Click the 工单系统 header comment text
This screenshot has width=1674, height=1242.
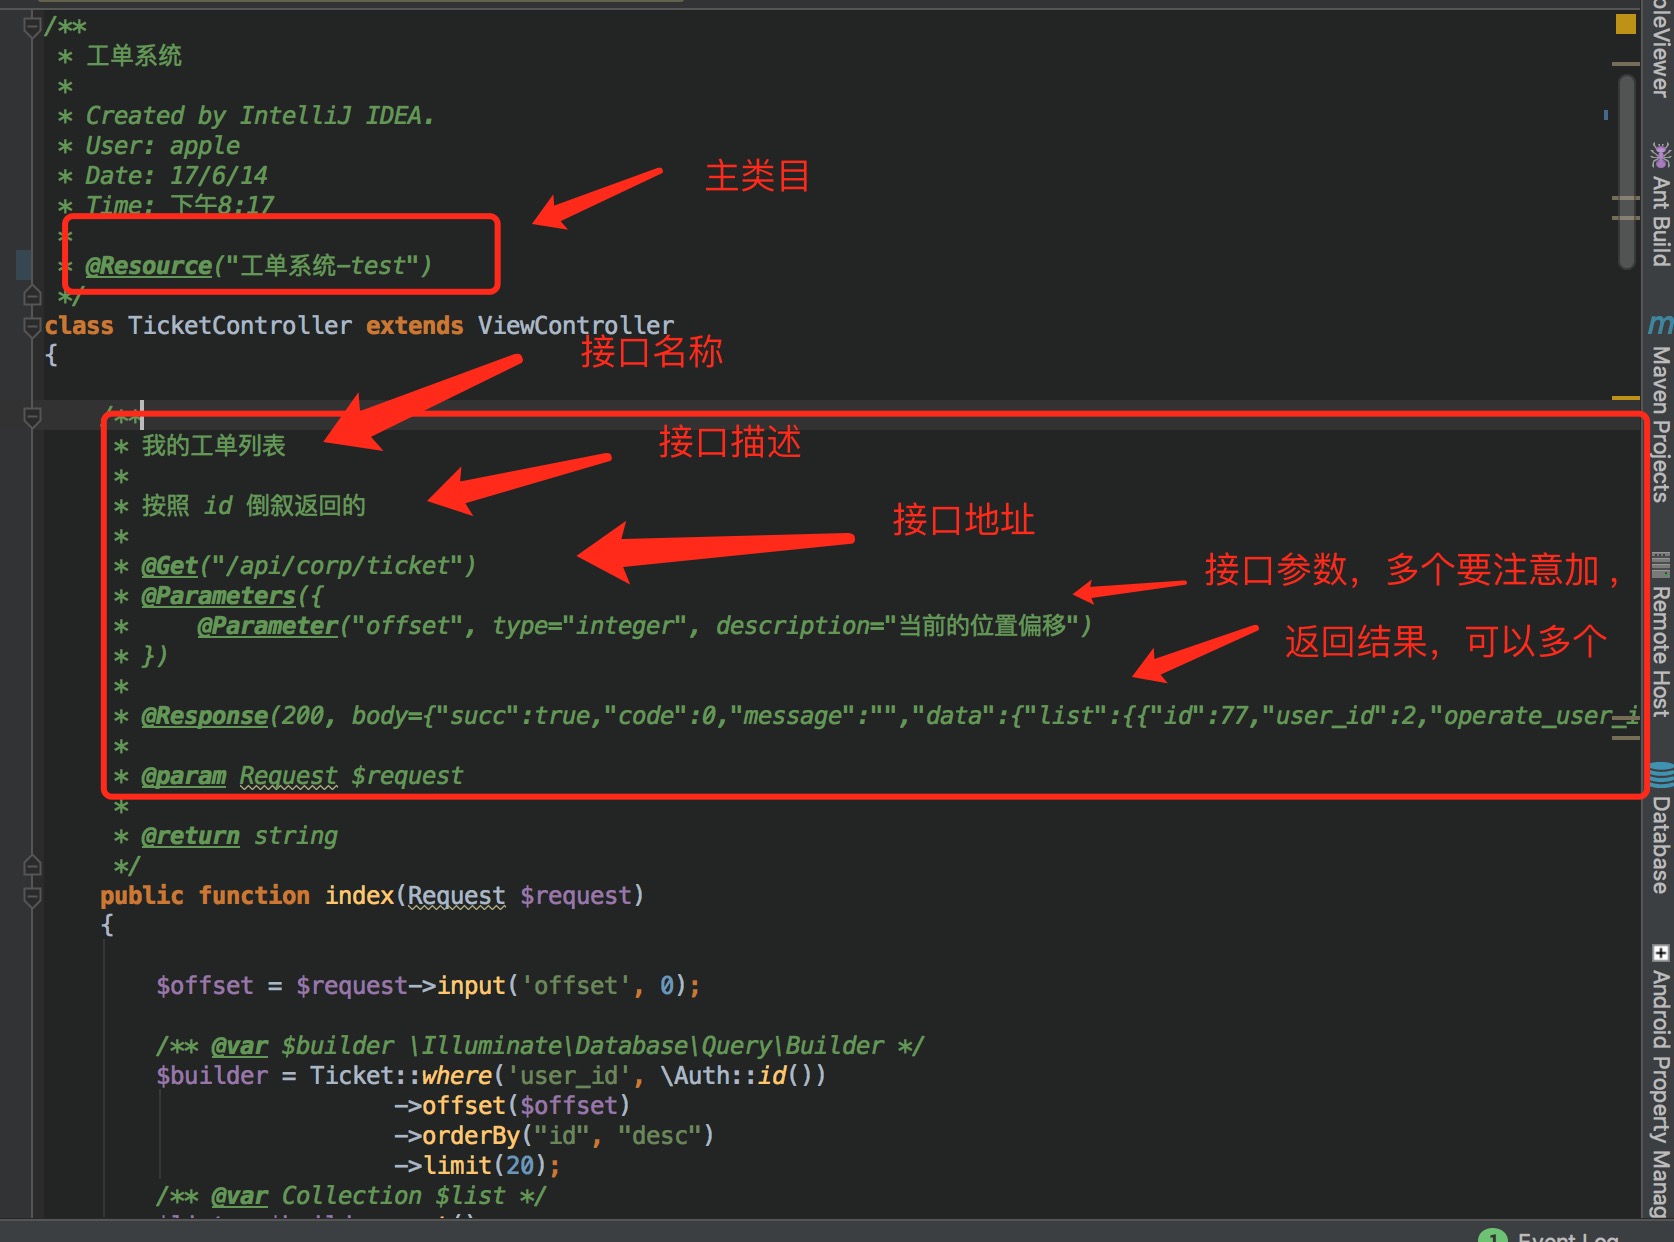click(134, 56)
